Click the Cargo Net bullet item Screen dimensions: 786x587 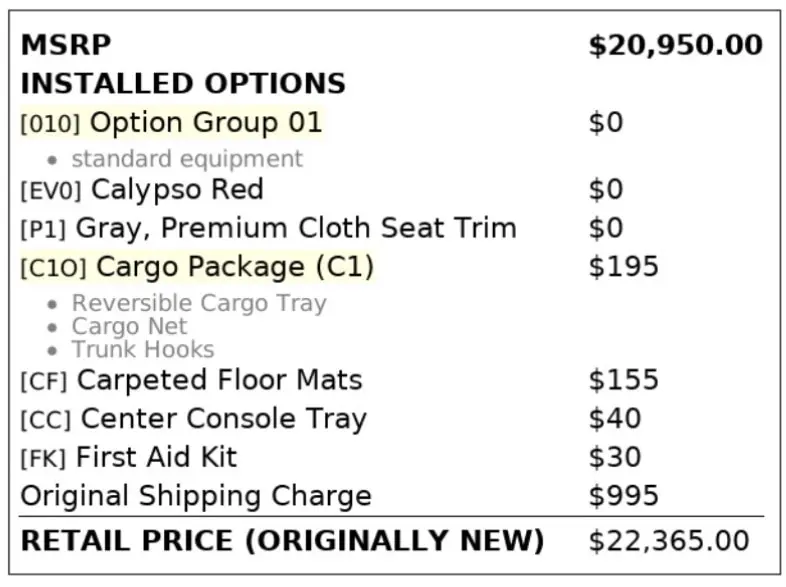[129, 326]
